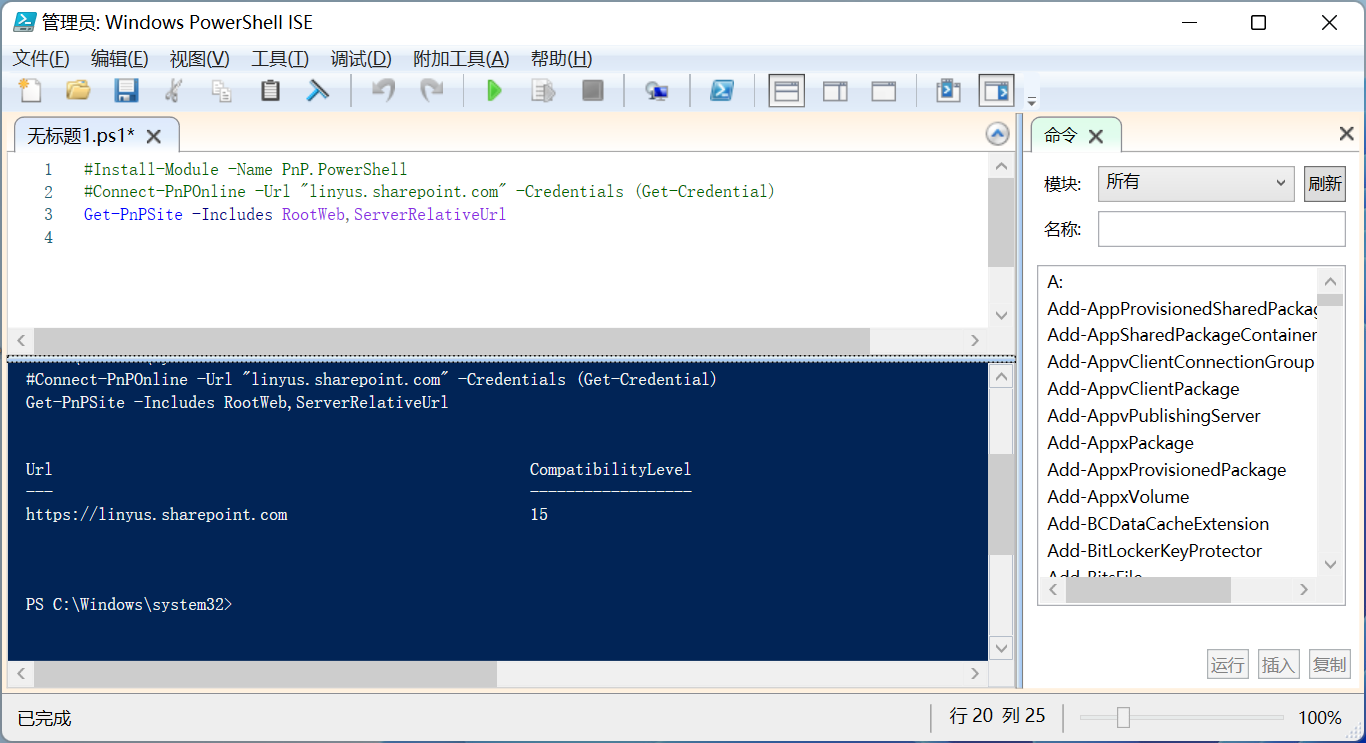Show the script pane on top
The width and height of the screenshot is (1366, 743).
click(x=787, y=91)
